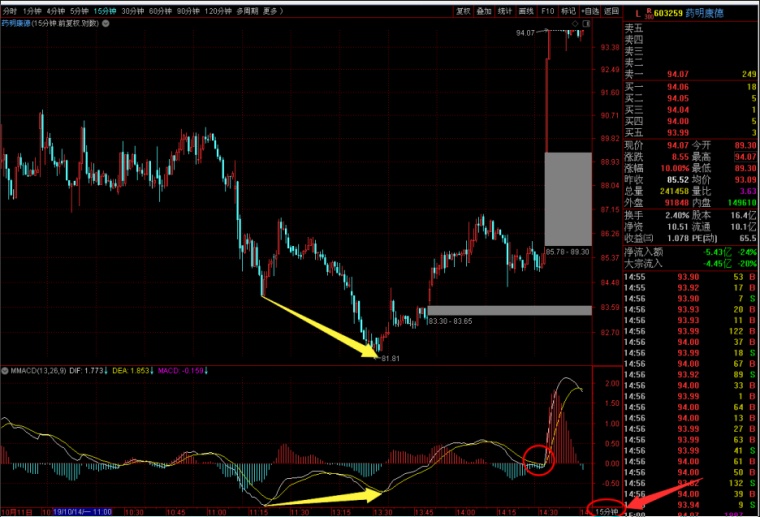760x517 pixels.
Task: Click the gray 85.78 - 89.30 gap box
Action: point(568,199)
